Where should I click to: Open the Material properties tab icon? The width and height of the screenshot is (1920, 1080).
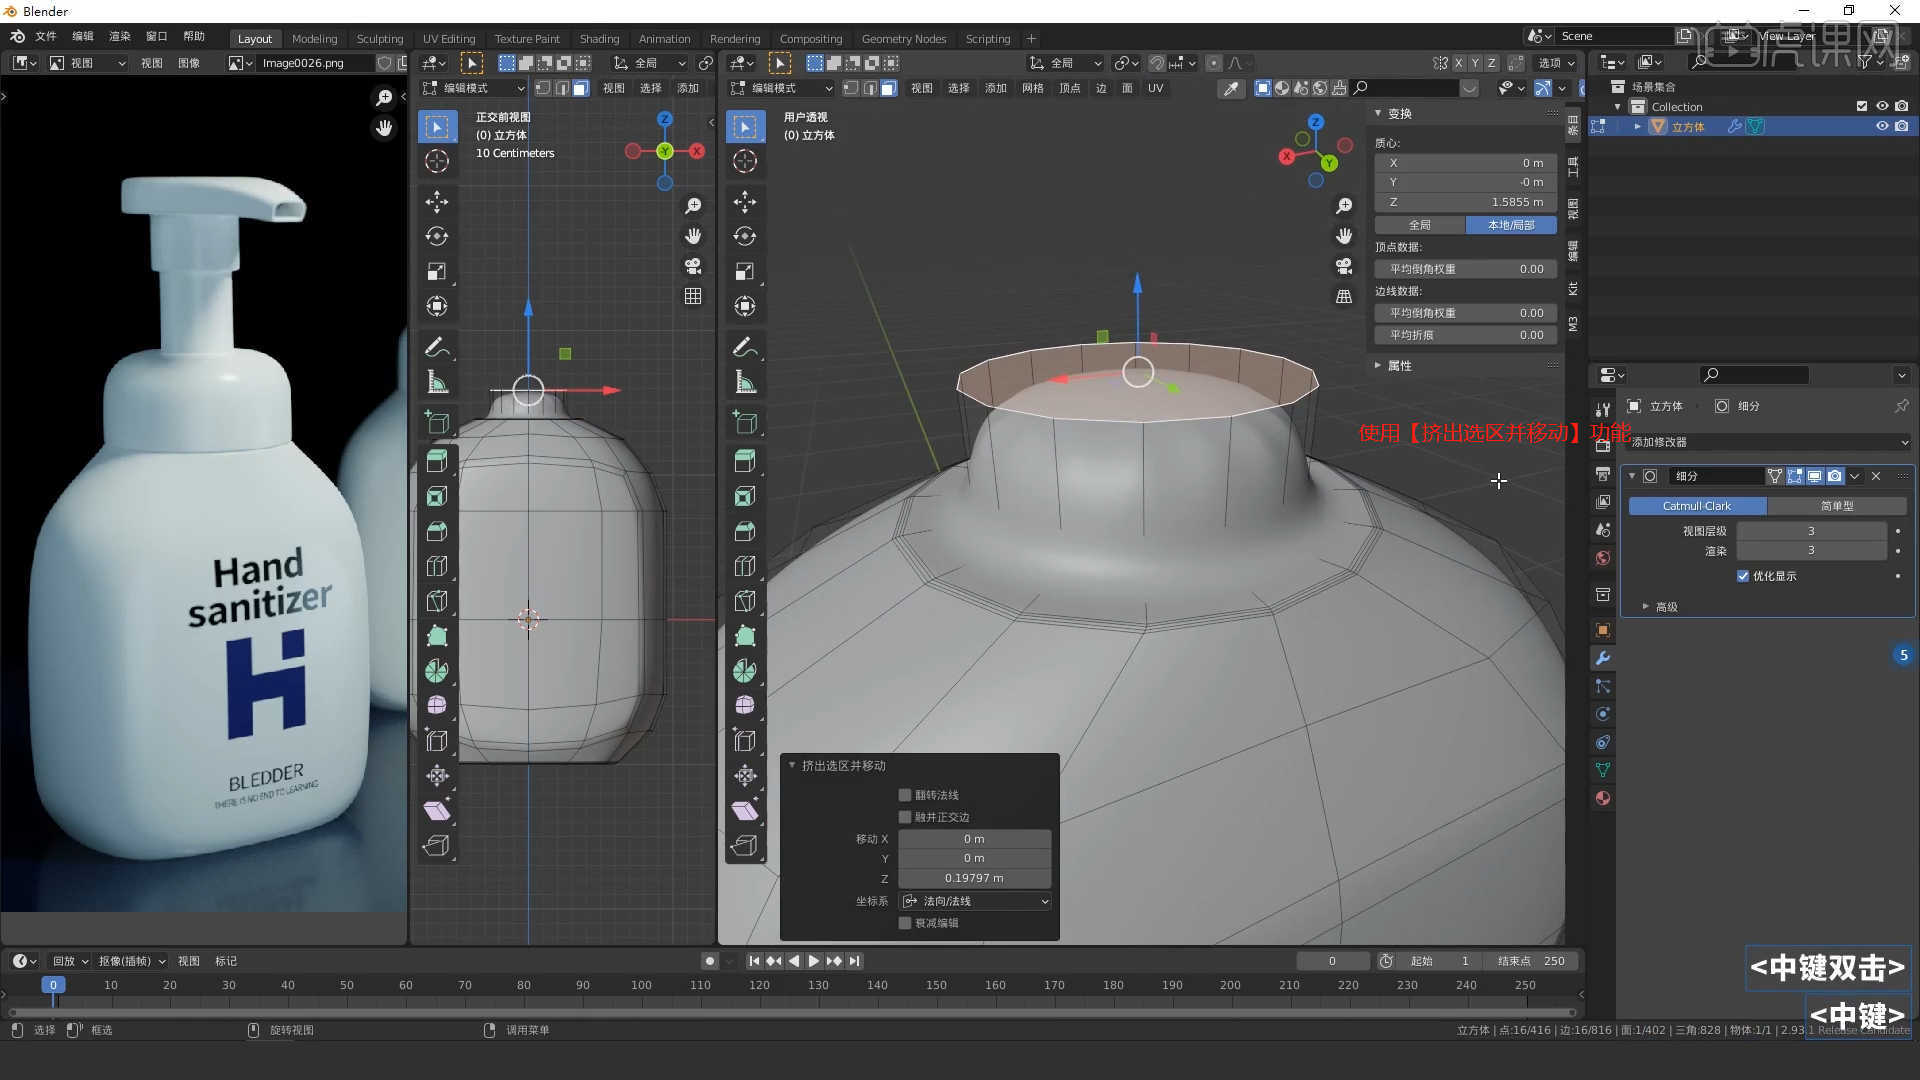[x=1603, y=798]
